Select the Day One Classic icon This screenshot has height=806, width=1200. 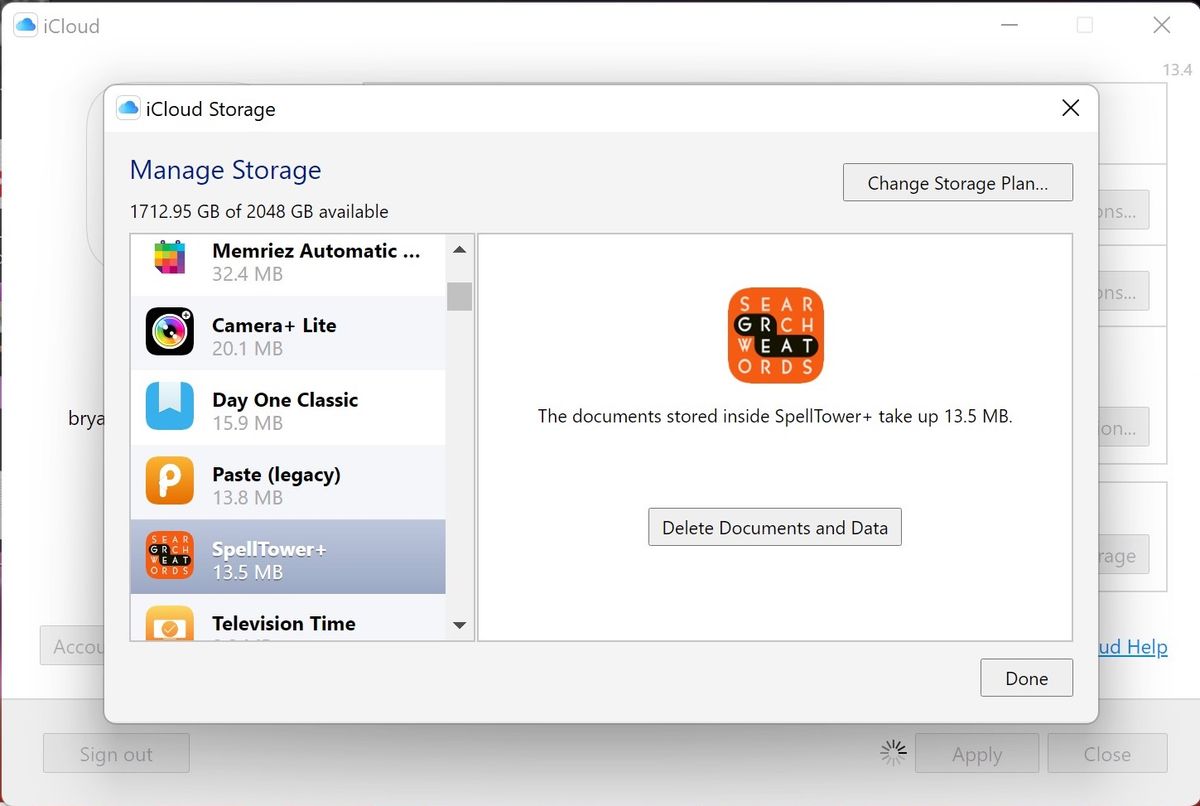click(x=170, y=408)
